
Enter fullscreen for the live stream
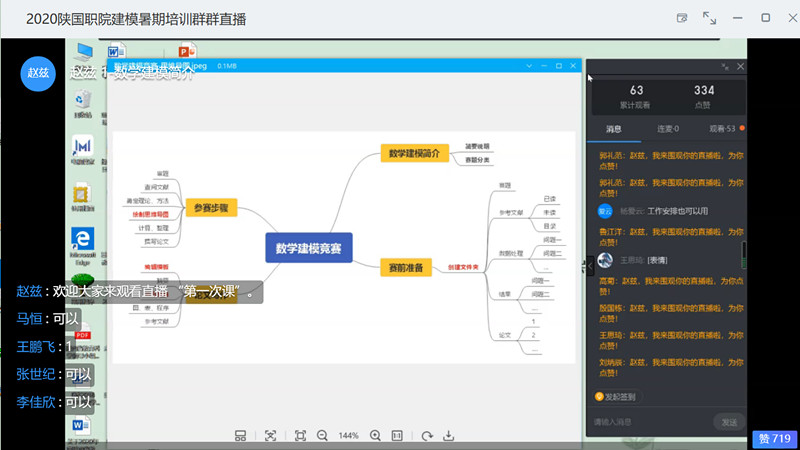[709, 17]
